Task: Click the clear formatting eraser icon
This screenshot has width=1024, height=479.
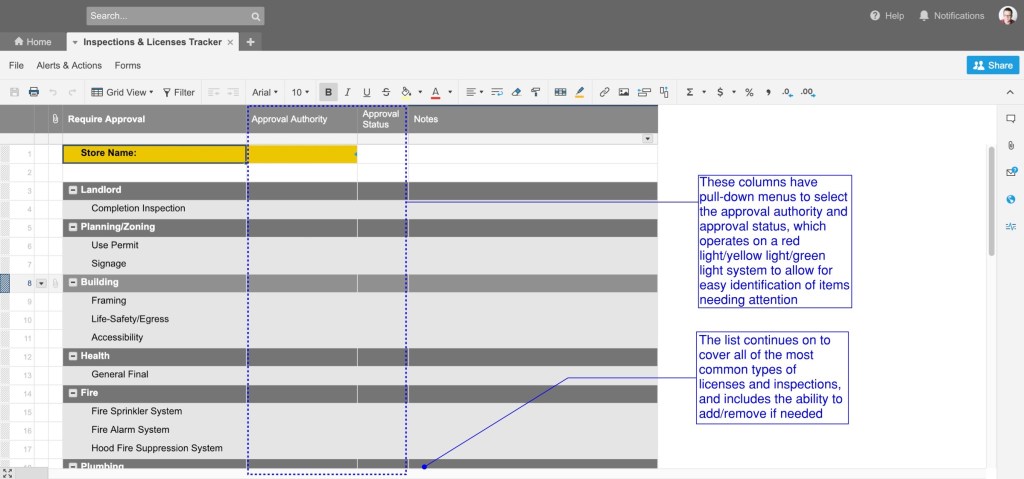Action: click(x=516, y=92)
